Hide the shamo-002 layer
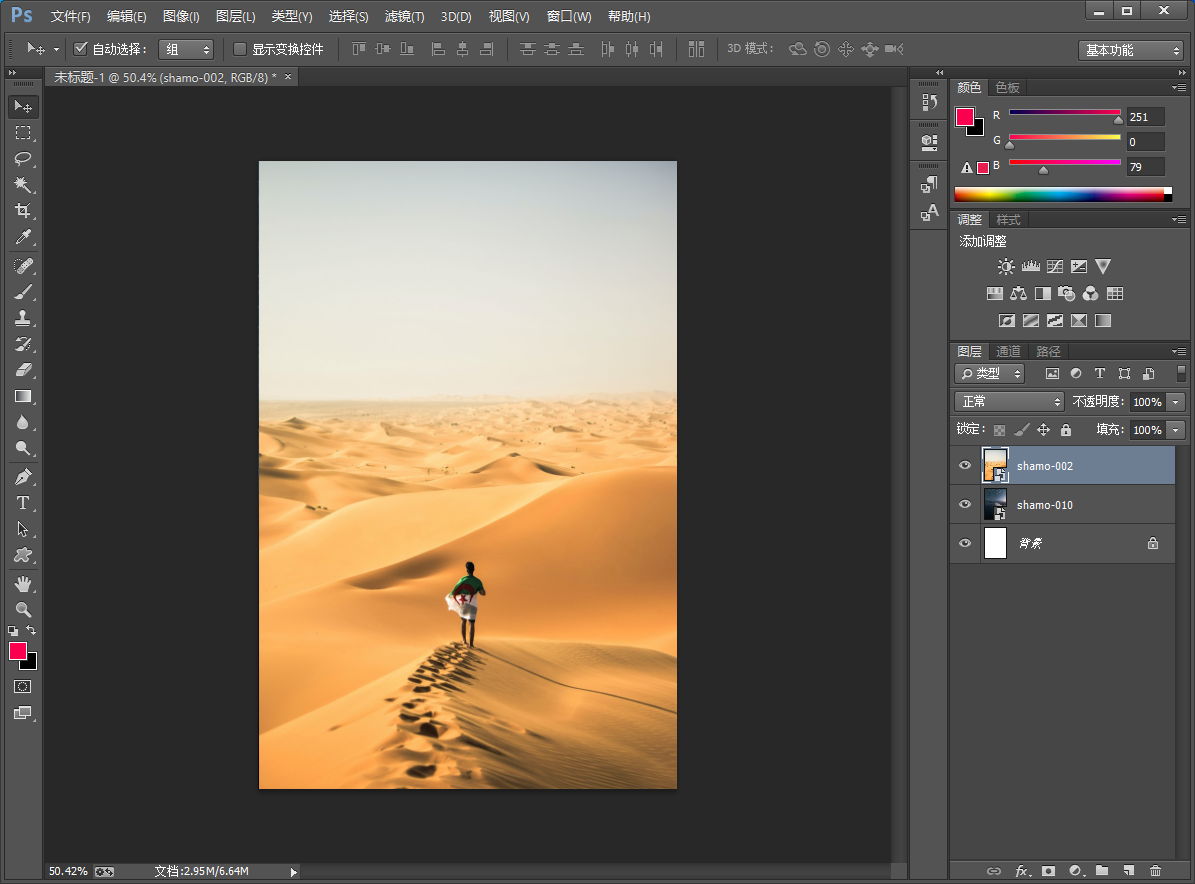Image resolution: width=1195 pixels, height=884 pixels. click(x=965, y=465)
